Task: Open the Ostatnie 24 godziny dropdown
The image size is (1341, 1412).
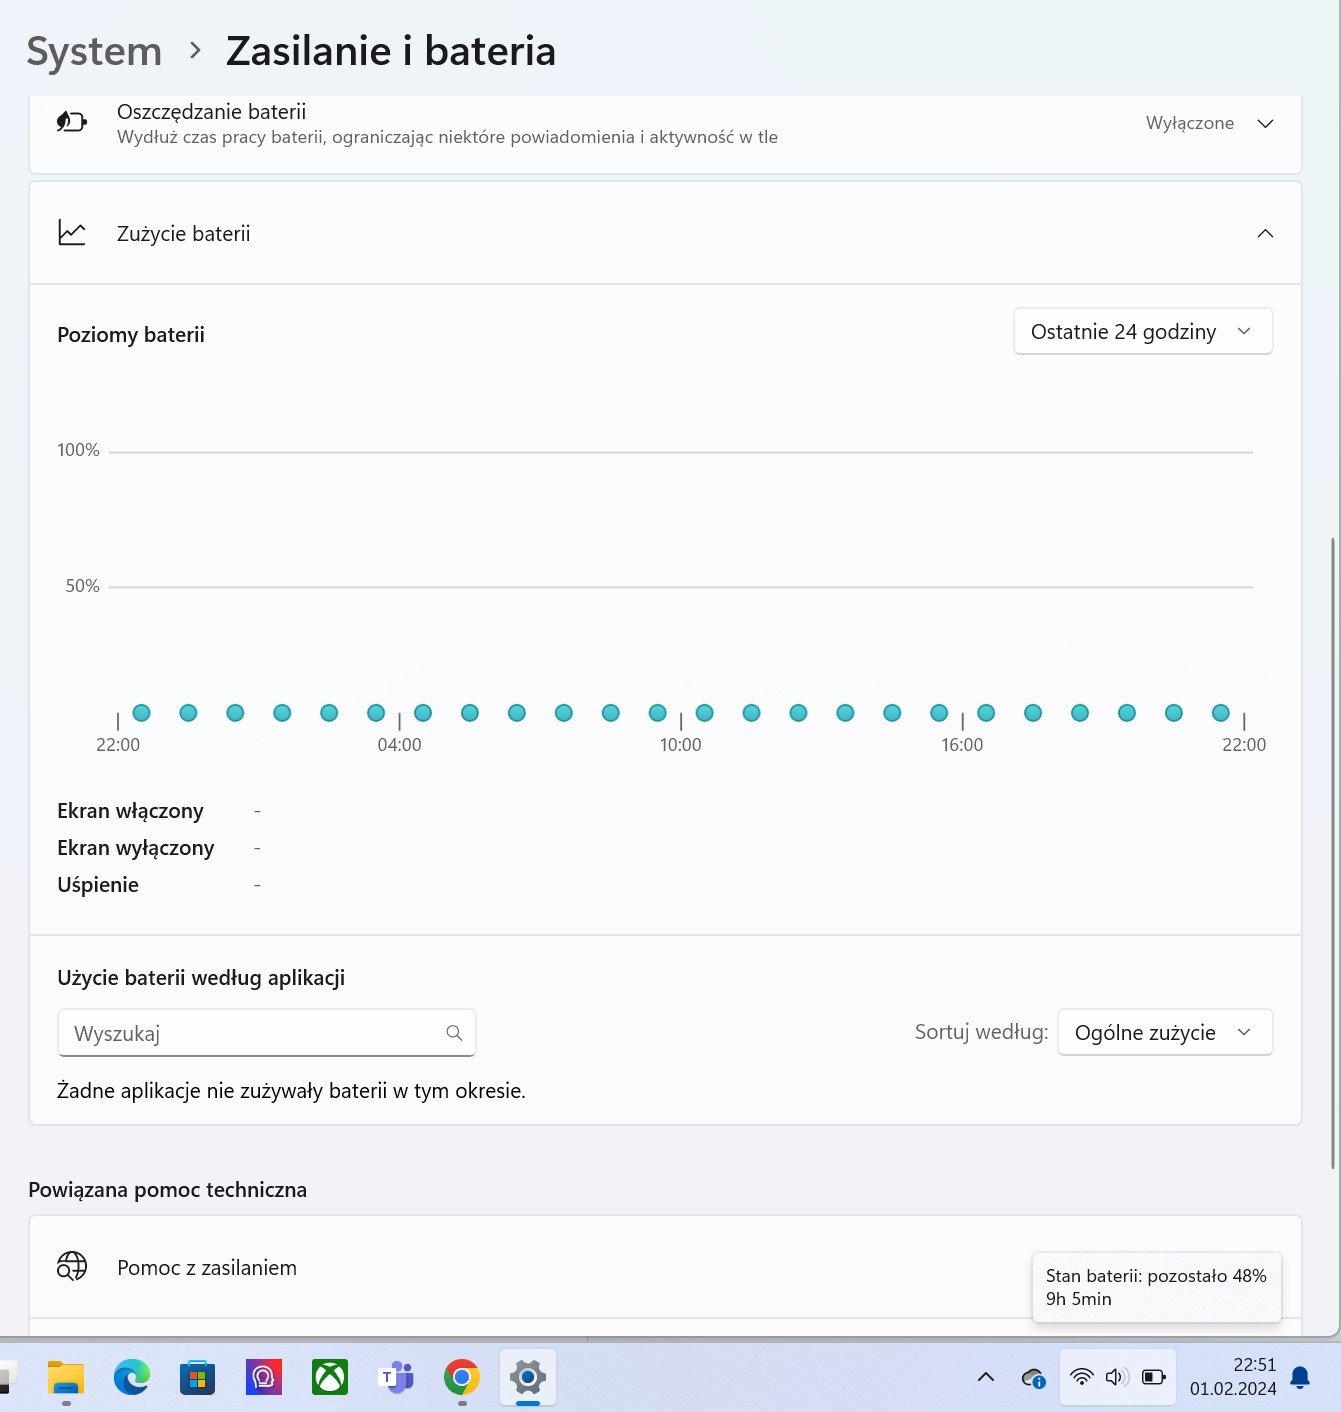Action: [x=1143, y=331]
